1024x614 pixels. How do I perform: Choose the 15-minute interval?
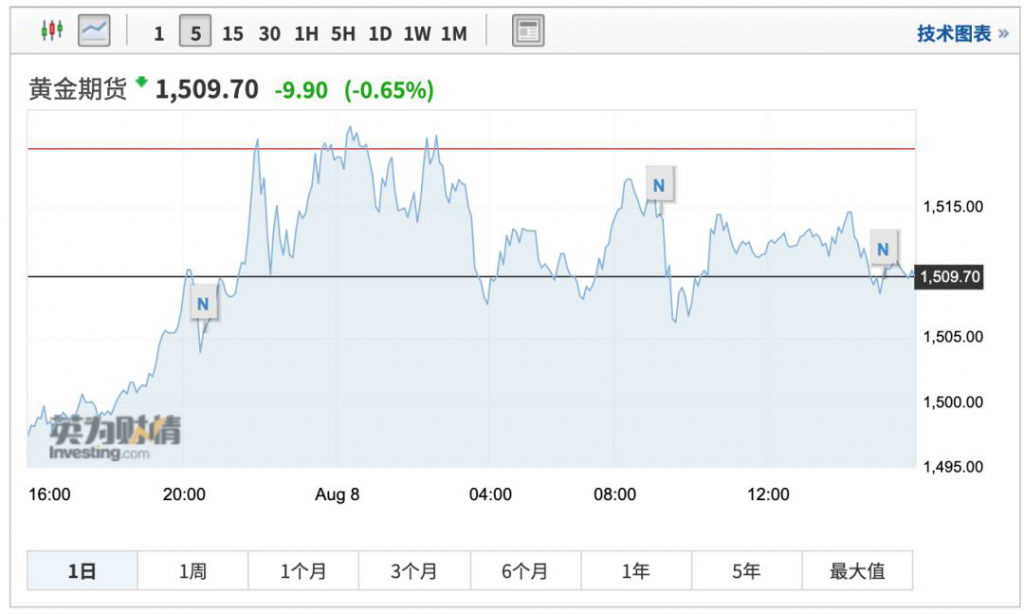pos(232,33)
